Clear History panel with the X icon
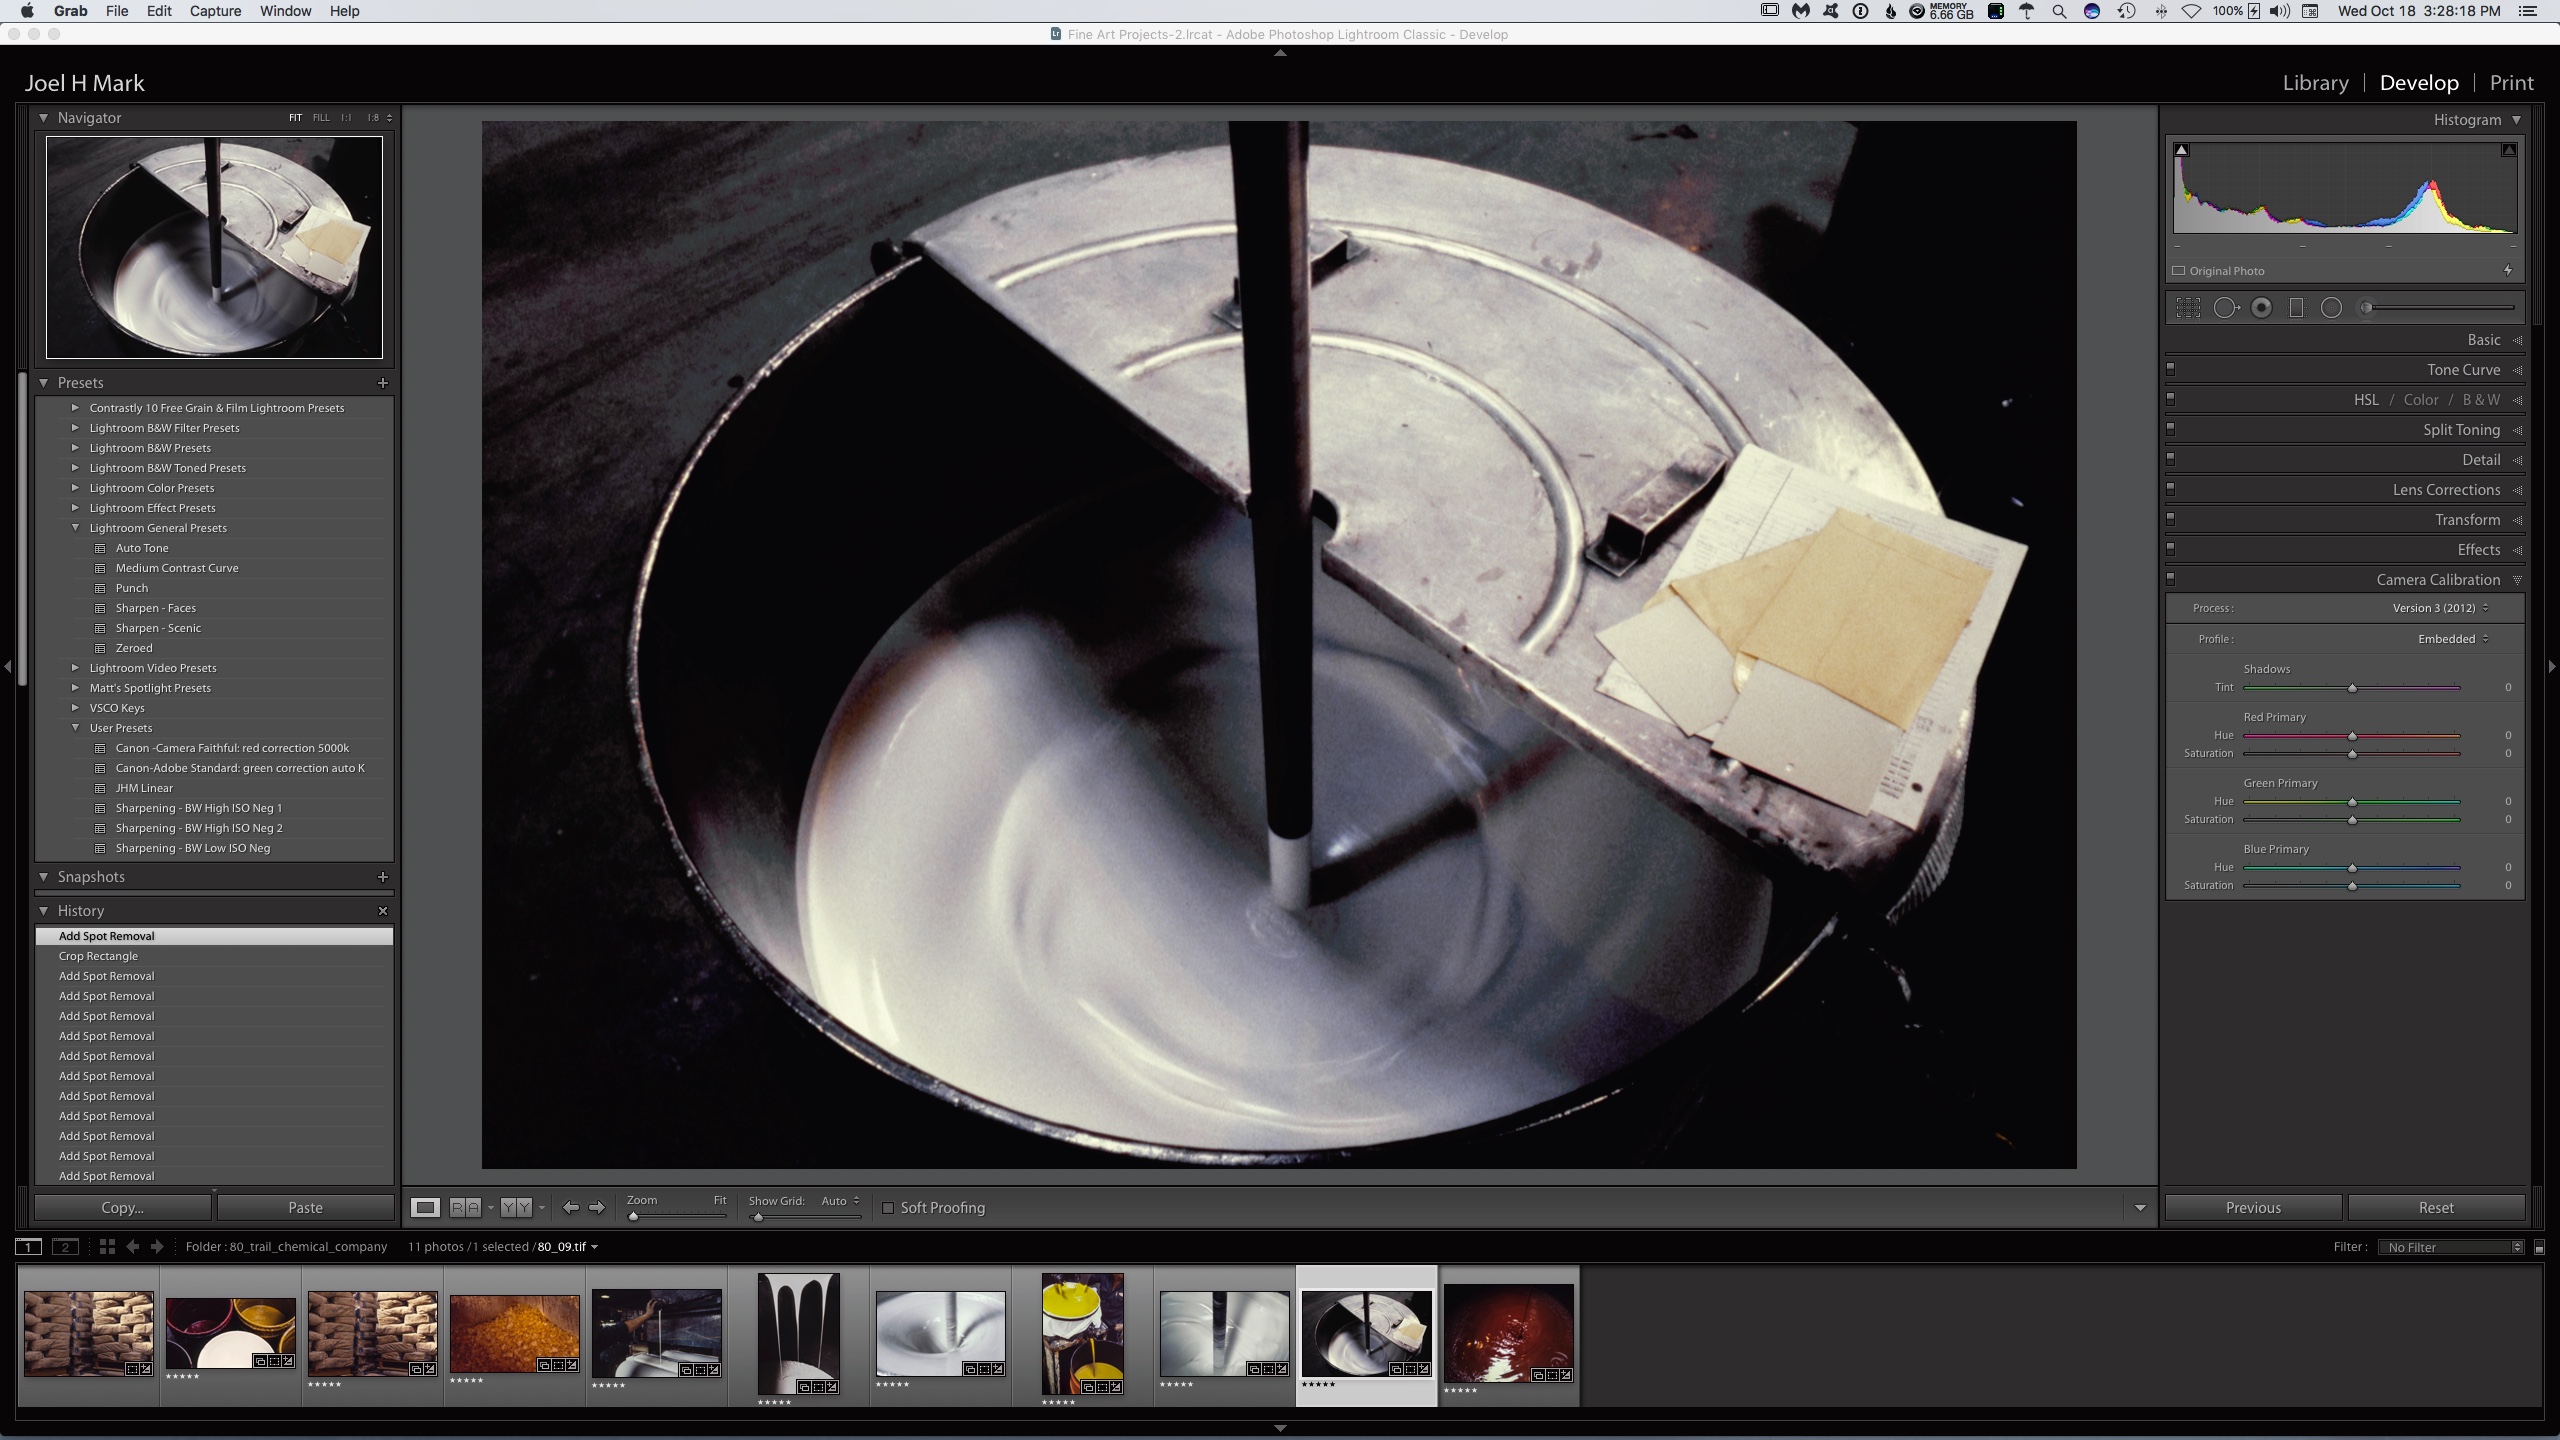2560x1440 pixels. [x=382, y=911]
